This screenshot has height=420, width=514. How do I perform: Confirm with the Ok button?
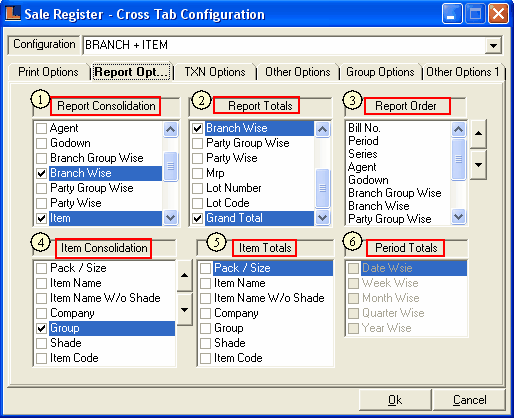point(395,400)
